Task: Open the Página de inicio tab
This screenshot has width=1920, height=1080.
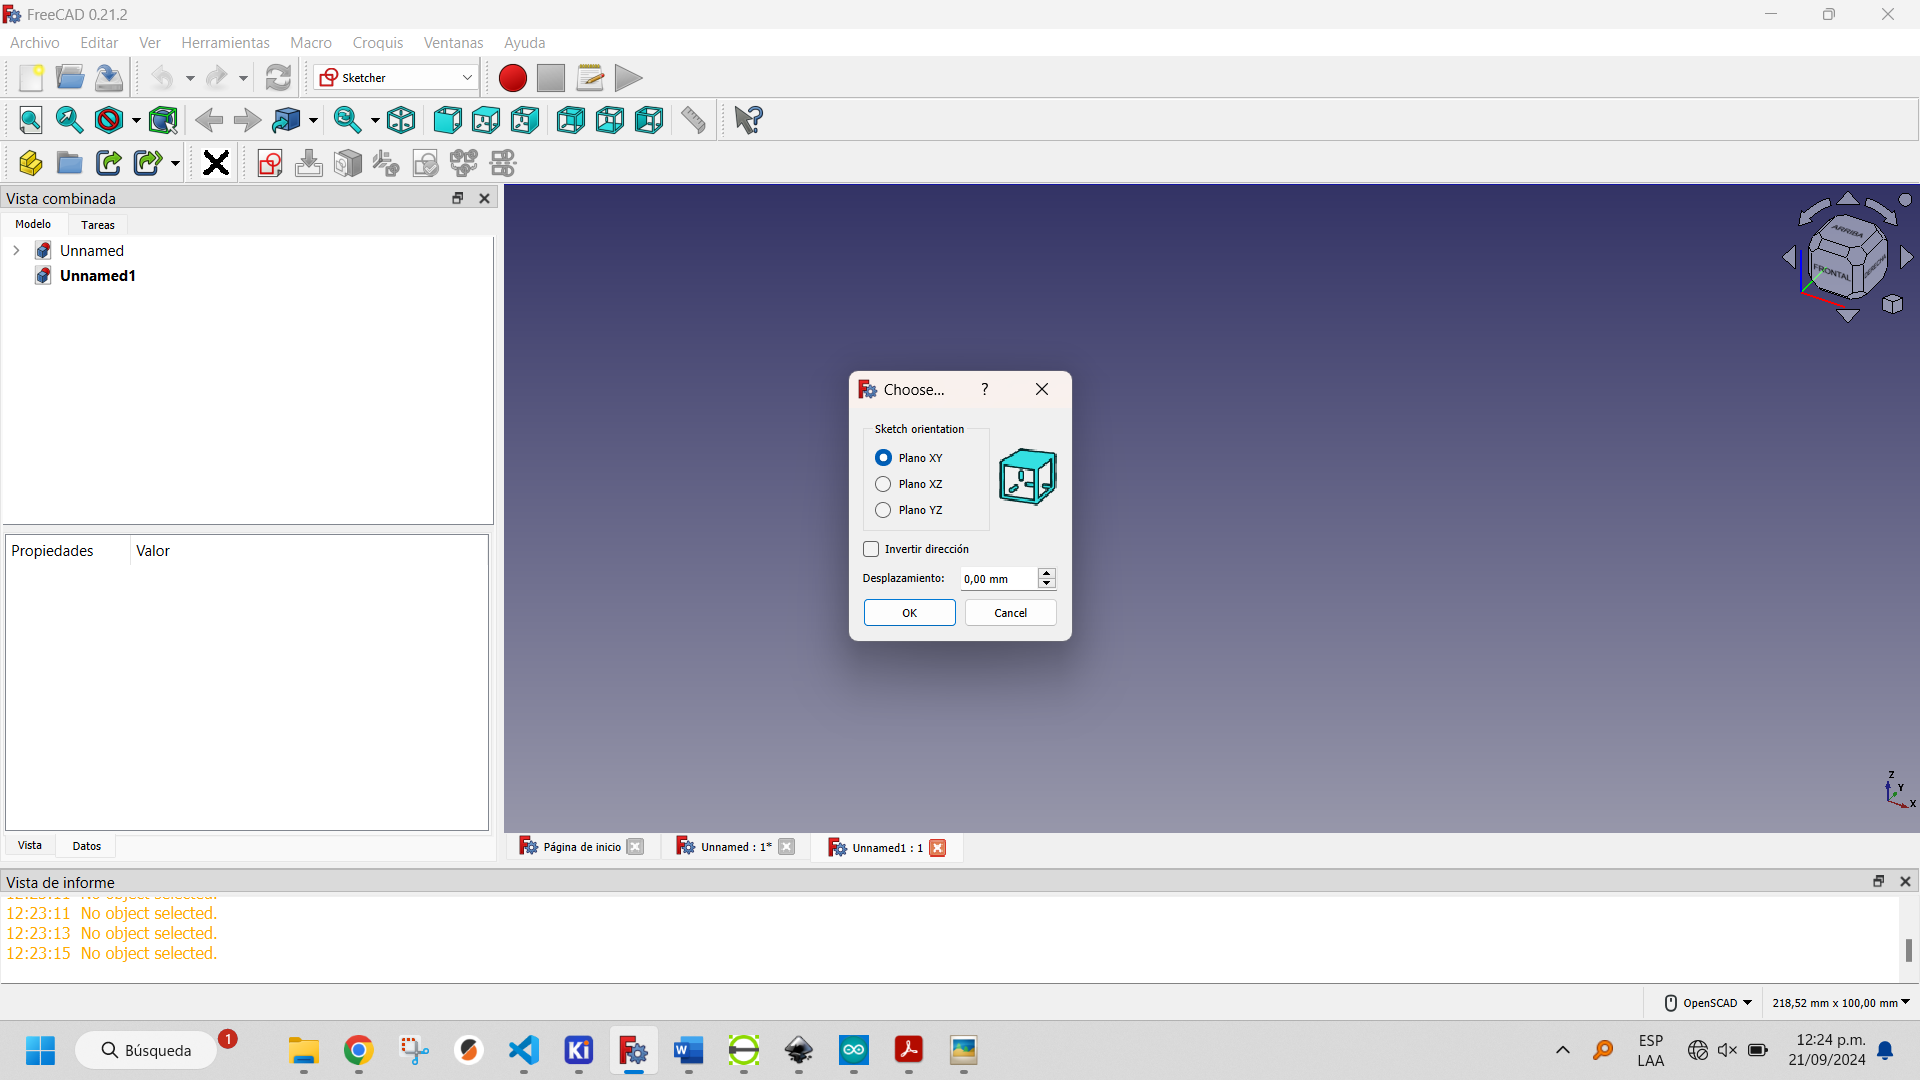Action: coord(581,847)
